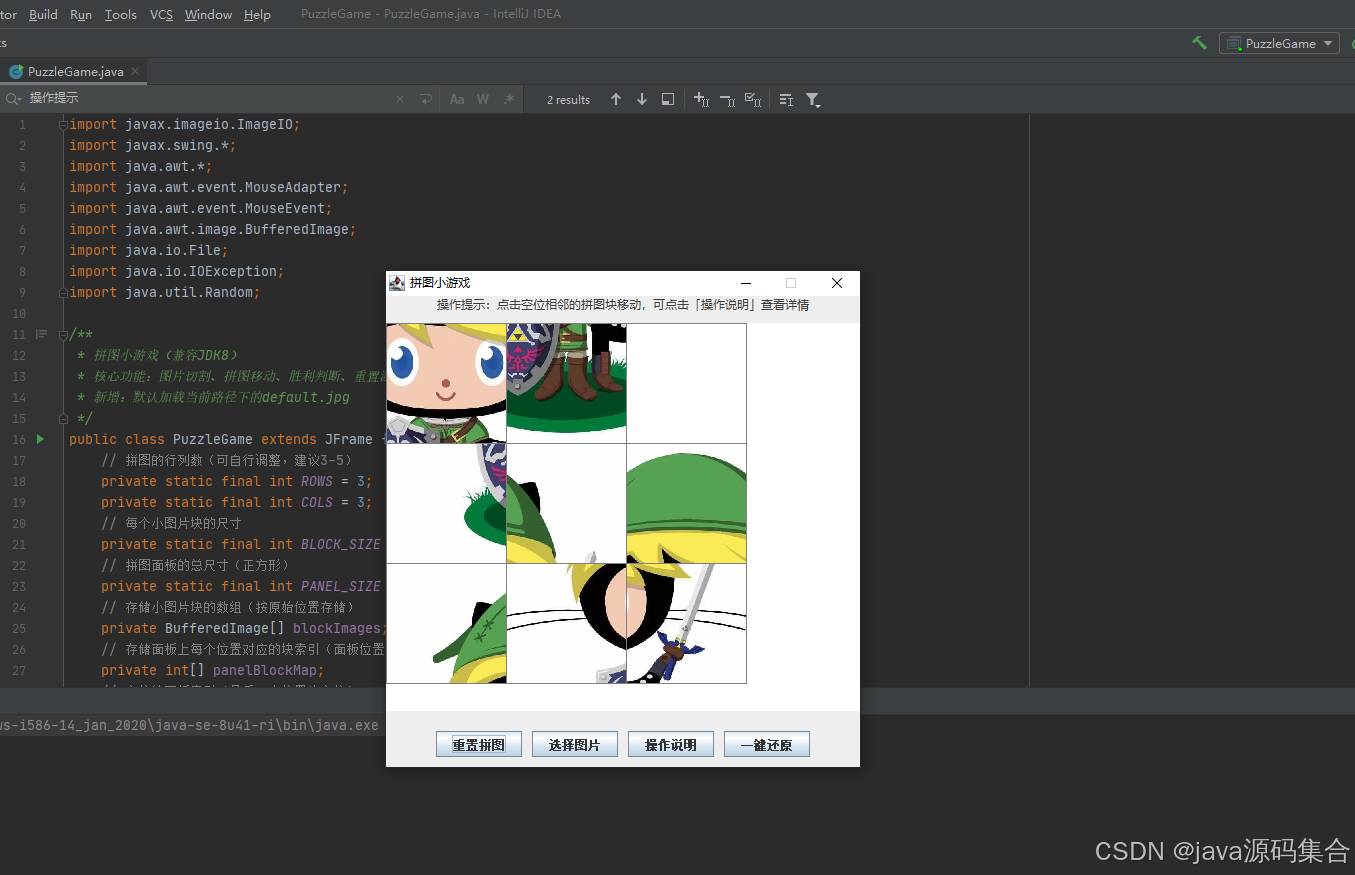Screen dimensions: 1355x875
Task: Click the green hat tile with yellow hair
Action: (x=686, y=503)
